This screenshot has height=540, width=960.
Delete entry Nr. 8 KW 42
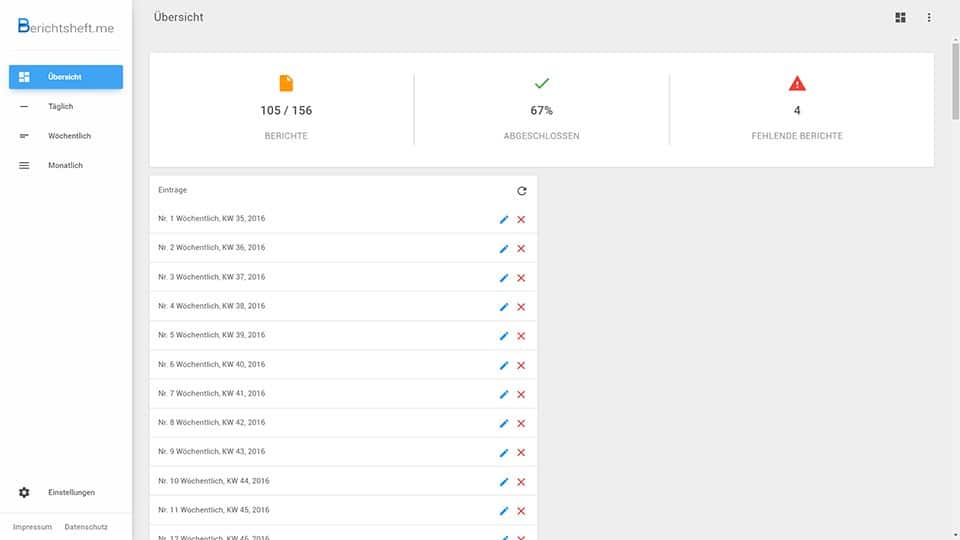(x=521, y=424)
